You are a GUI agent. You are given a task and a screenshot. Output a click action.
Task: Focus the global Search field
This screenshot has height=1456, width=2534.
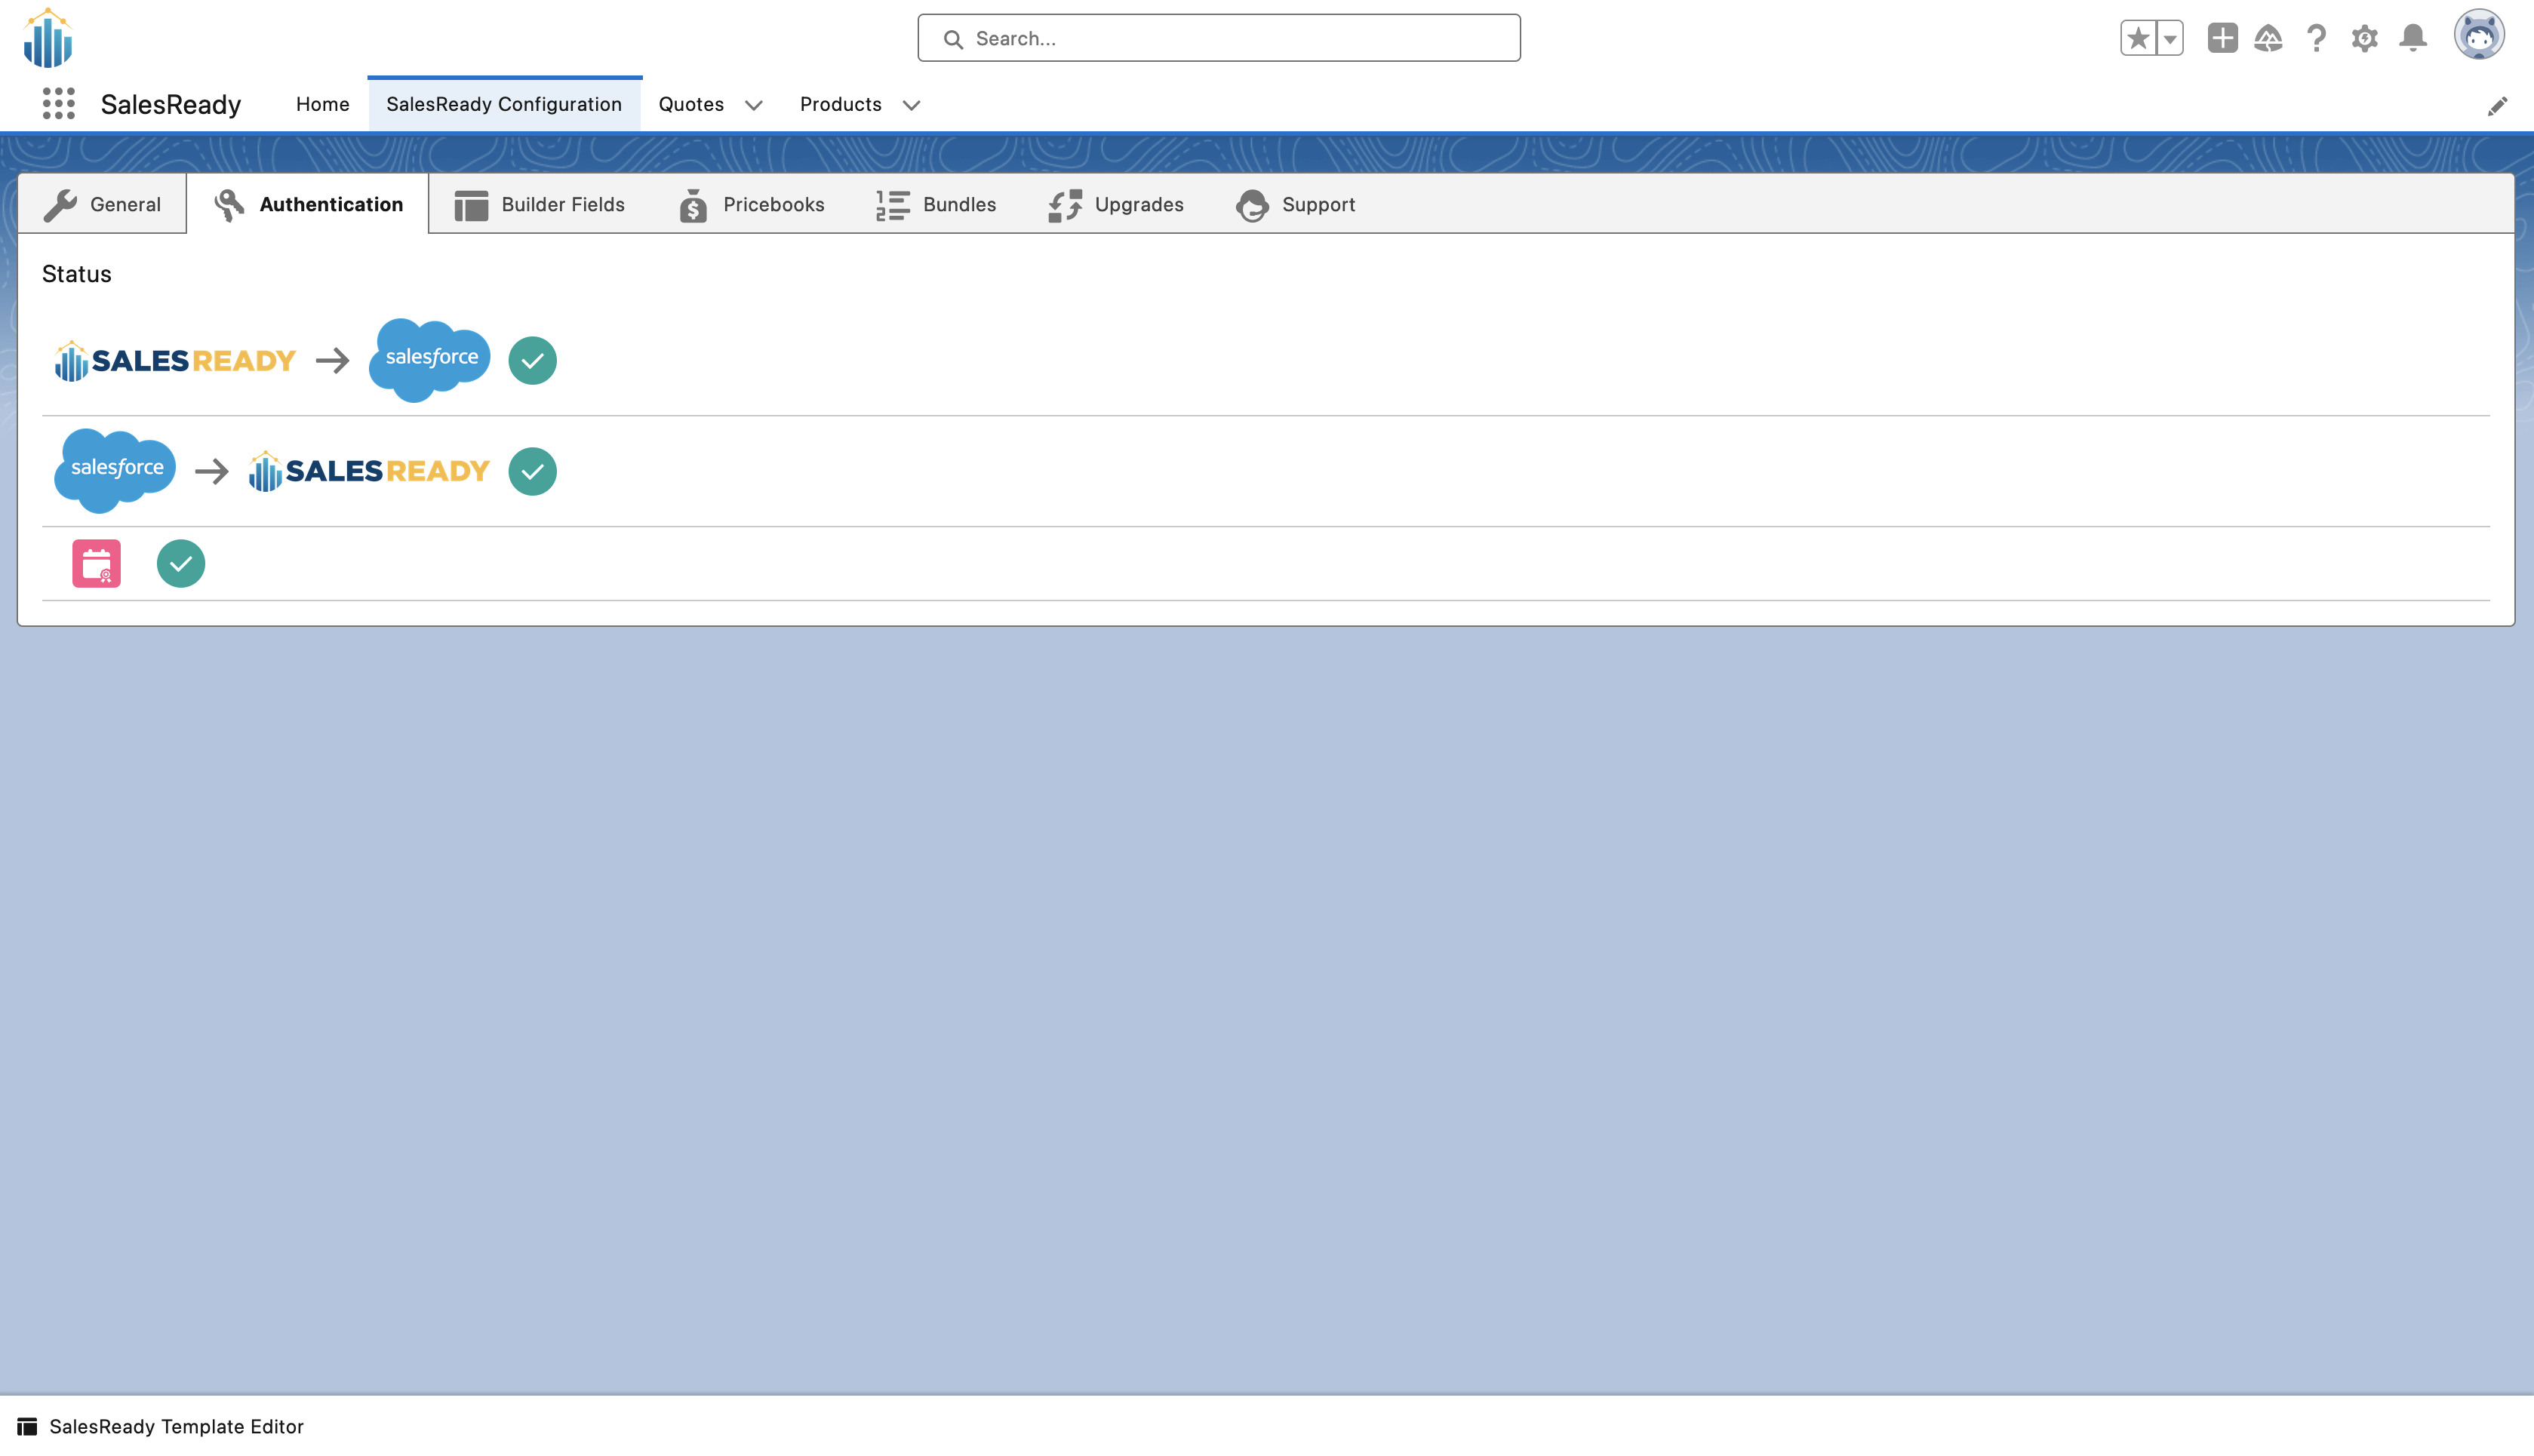point(1218,38)
